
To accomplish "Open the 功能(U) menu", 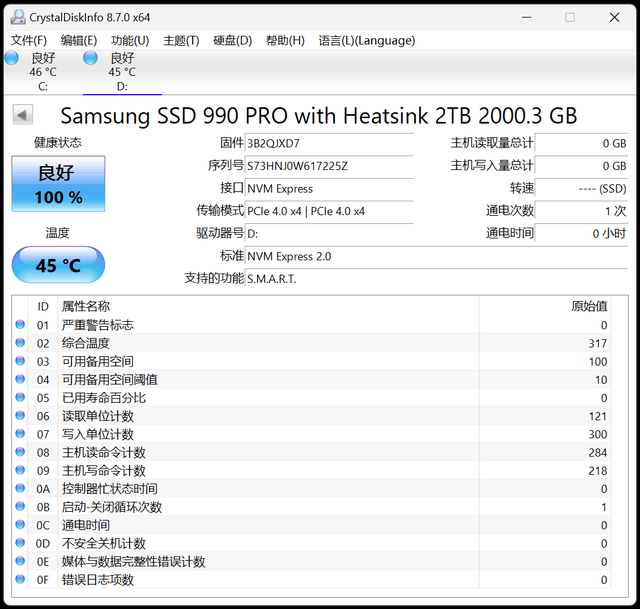I will [x=130, y=41].
